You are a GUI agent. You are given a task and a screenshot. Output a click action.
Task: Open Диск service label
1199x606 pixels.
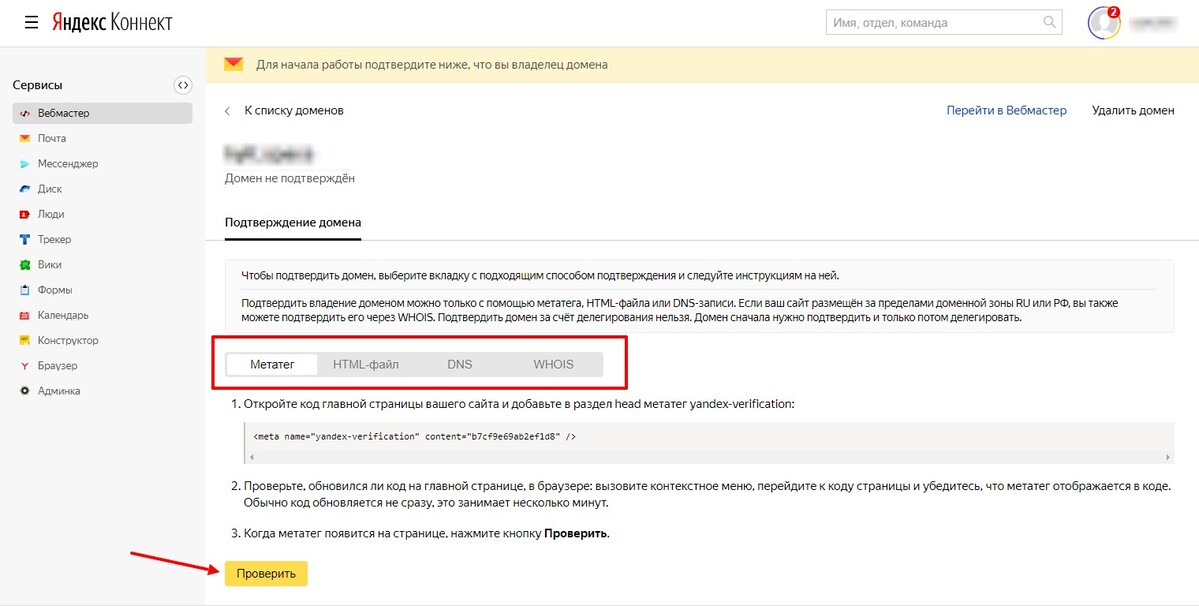50,189
